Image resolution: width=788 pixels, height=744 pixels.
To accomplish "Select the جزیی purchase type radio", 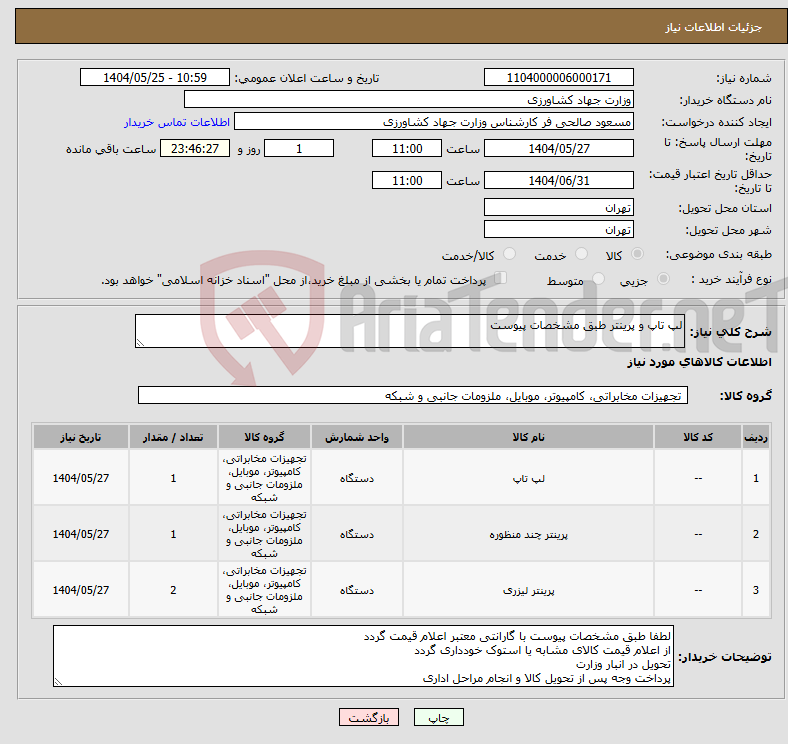I will click(x=663, y=278).
